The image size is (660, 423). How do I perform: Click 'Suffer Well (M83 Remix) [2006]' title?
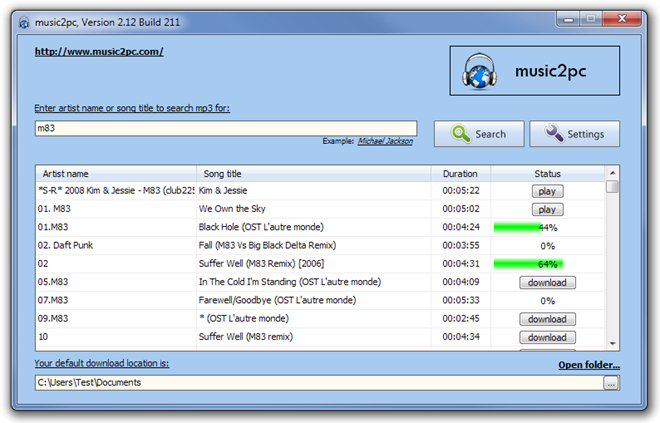point(261,264)
